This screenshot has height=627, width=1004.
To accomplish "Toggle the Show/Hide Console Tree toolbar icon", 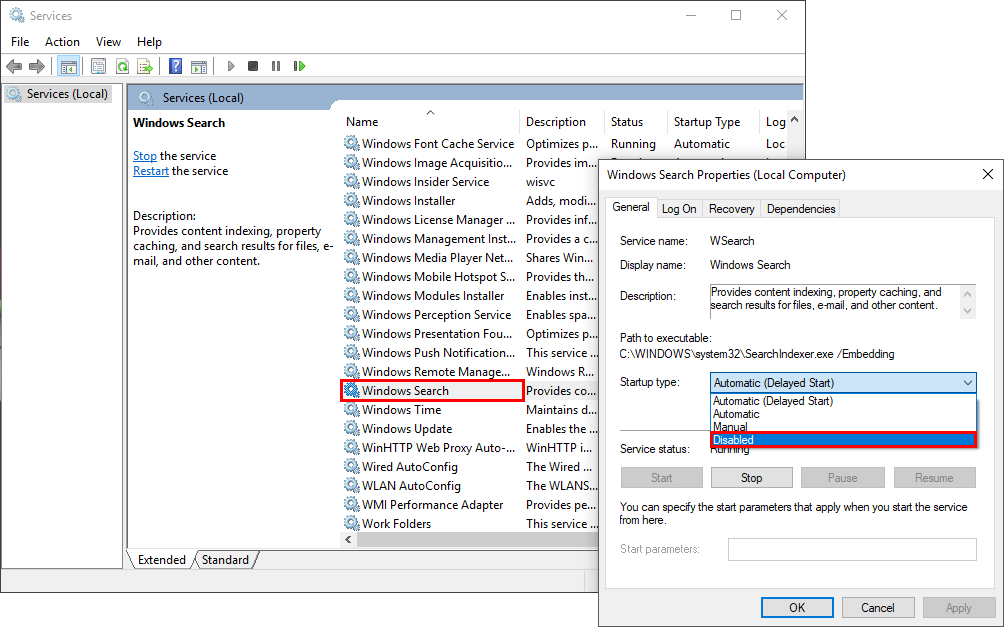I will point(69,66).
